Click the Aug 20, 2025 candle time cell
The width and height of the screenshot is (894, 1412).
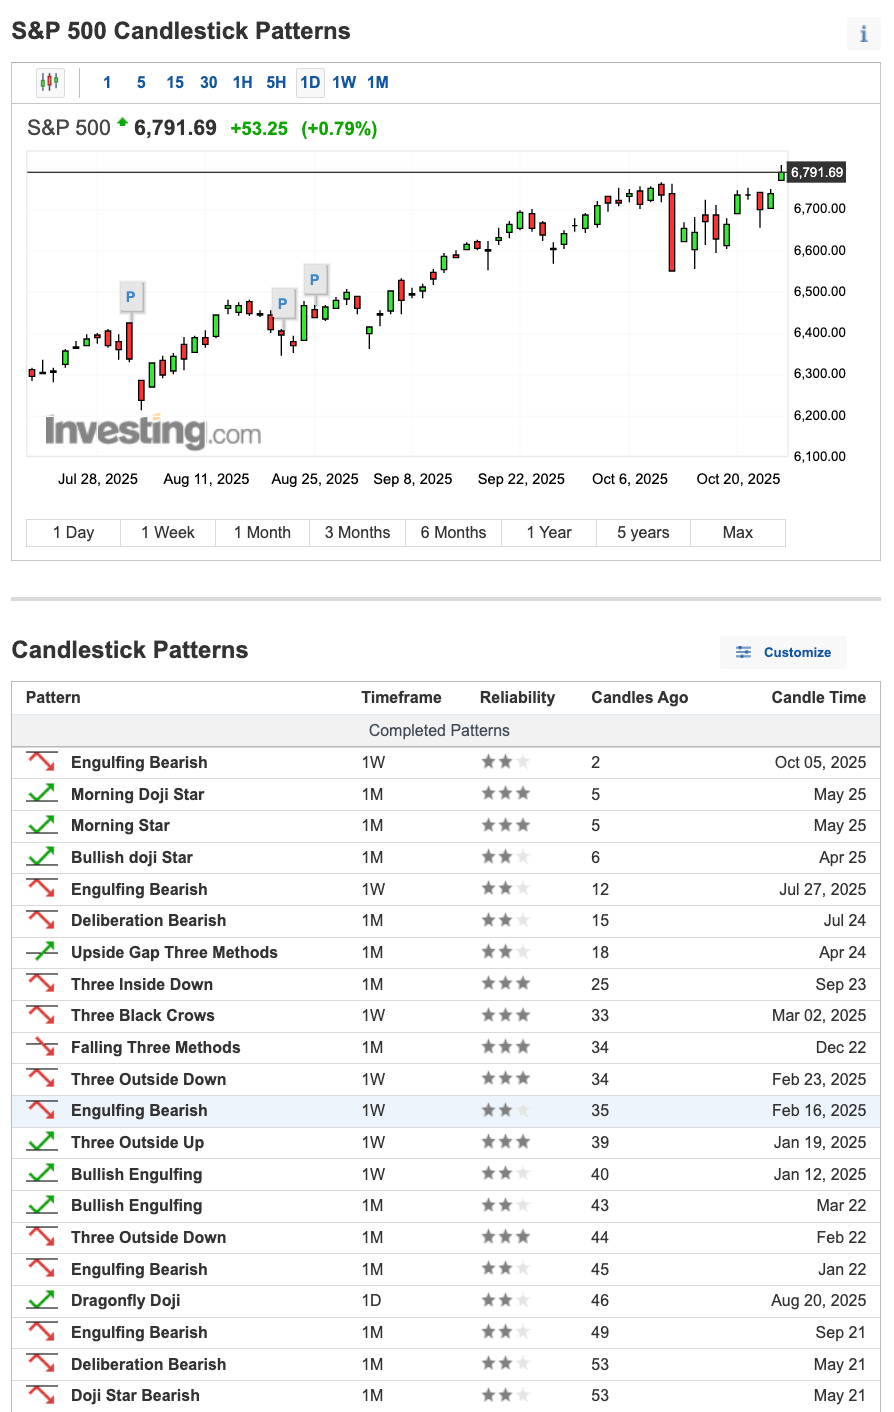819,1300
